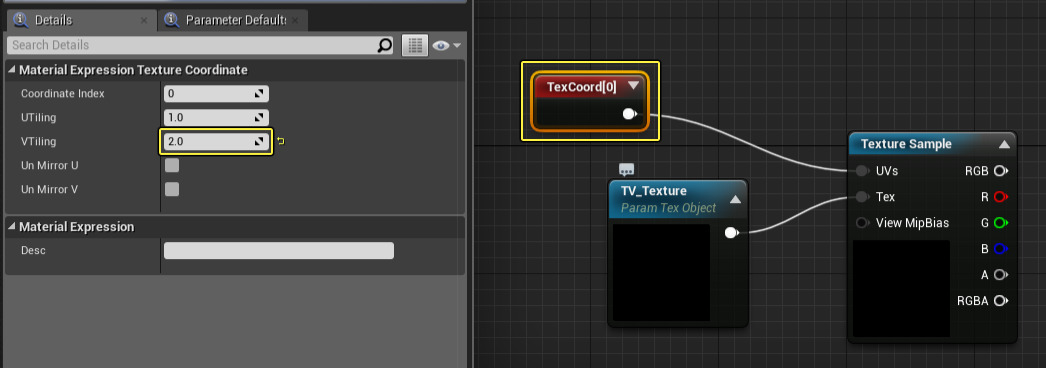Click the VTiling spinner arrow
The width and height of the screenshot is (1046, 368).
coord(260,142)
